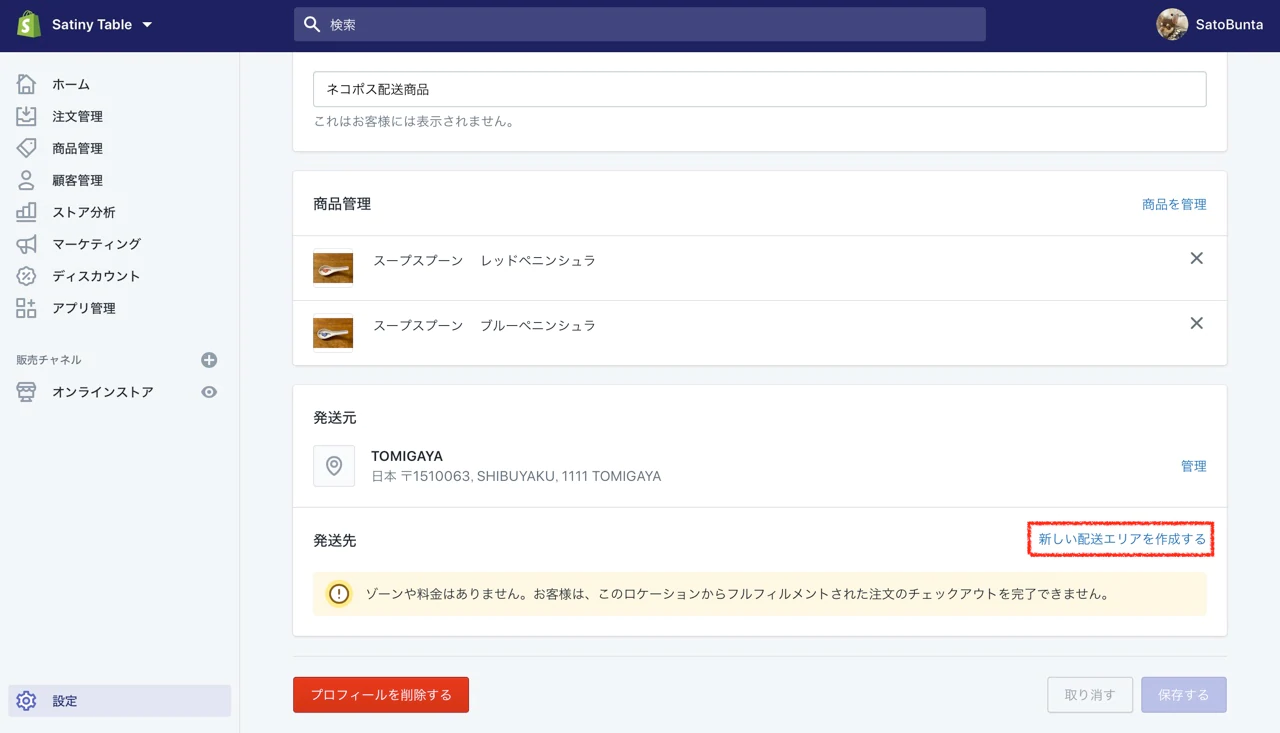Remove スープスプーン レッドペニンシュラ from profile
The image size is (1280, 733).
pyautogui.click(x=1196, y=259)
